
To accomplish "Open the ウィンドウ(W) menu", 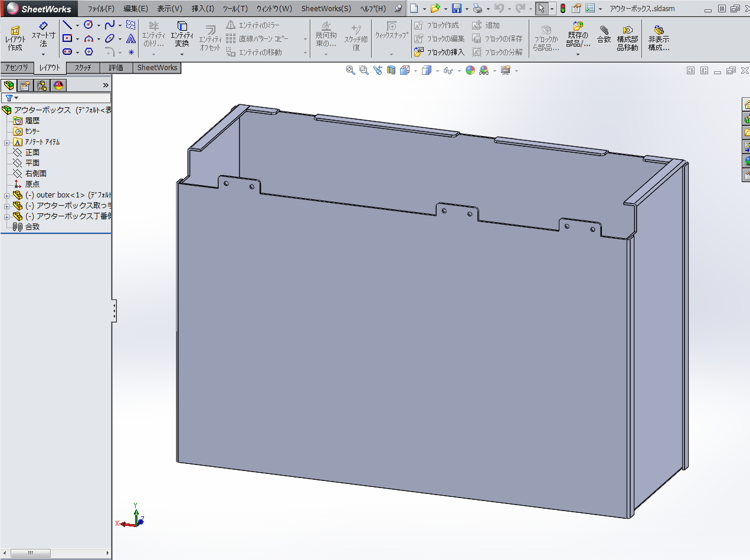I will point(274,9).
